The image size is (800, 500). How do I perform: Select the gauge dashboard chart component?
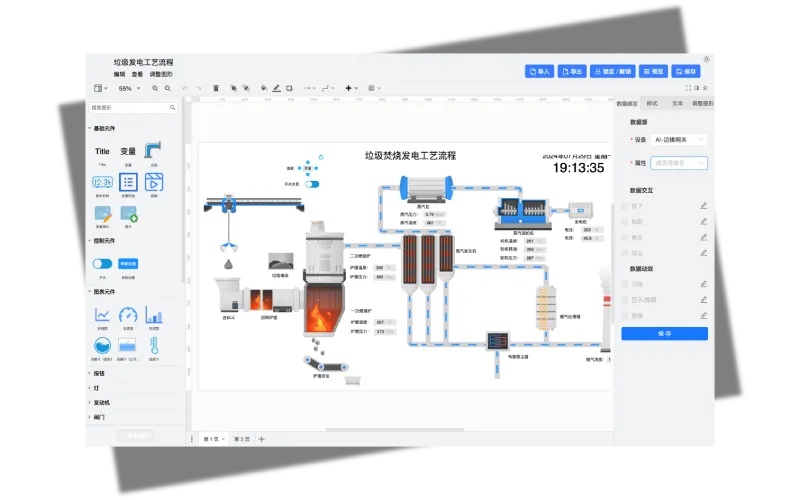click(128, 316)
